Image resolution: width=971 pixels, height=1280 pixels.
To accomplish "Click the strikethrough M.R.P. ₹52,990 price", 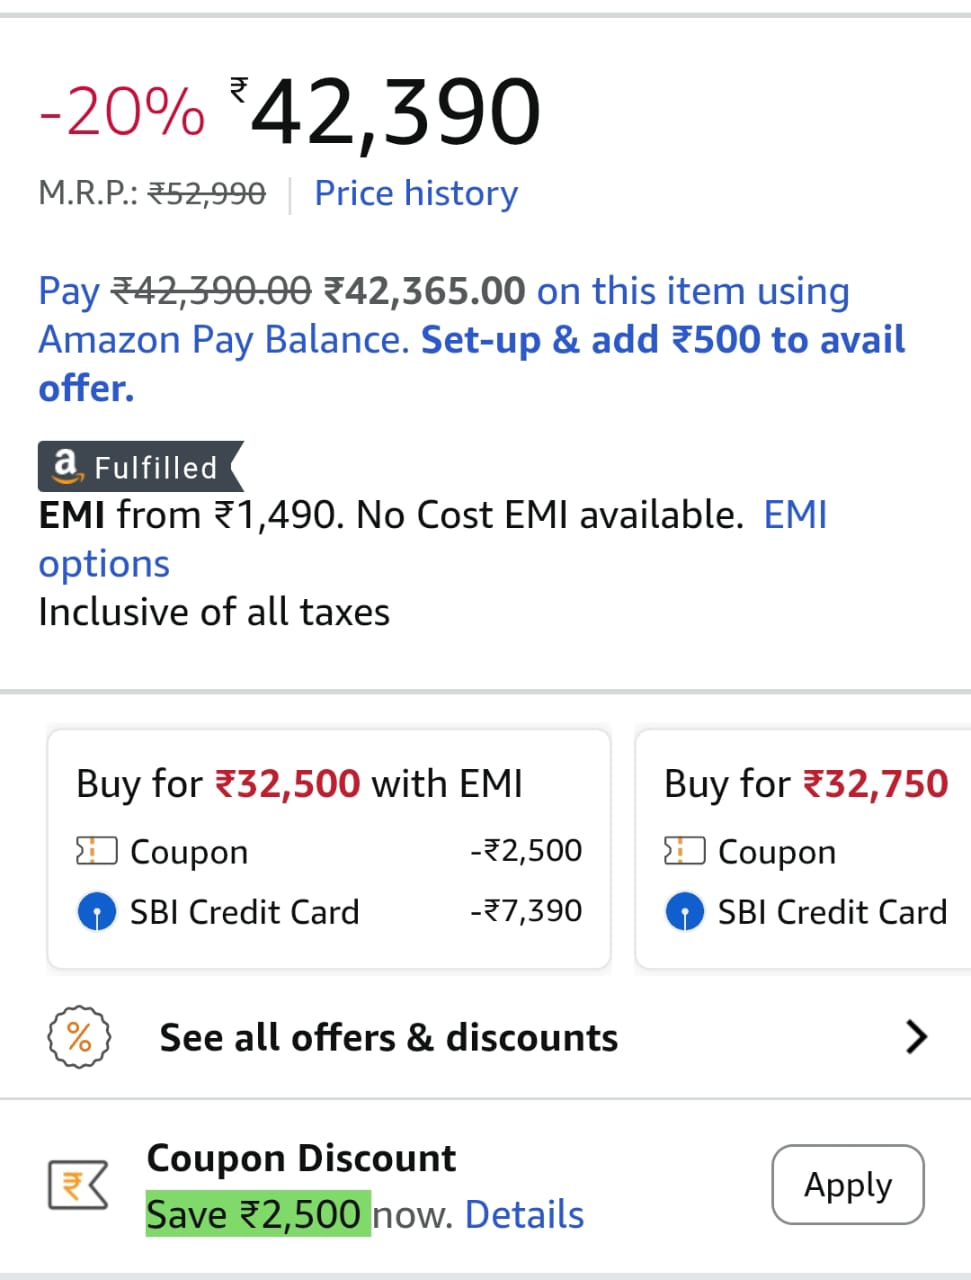I will pyautogui.click(x=208, y=193).
